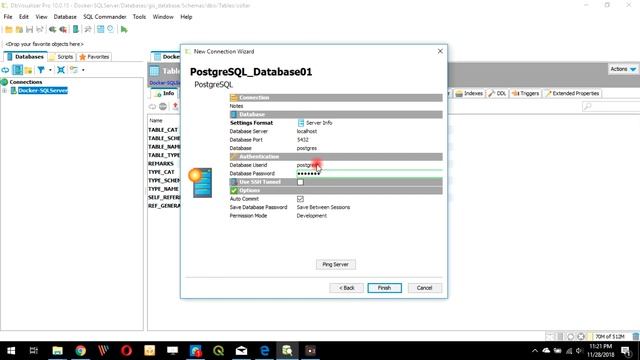Click the taskbar clock showing 11:21 PM
The image size is (640, 360).
click(601, 350)
